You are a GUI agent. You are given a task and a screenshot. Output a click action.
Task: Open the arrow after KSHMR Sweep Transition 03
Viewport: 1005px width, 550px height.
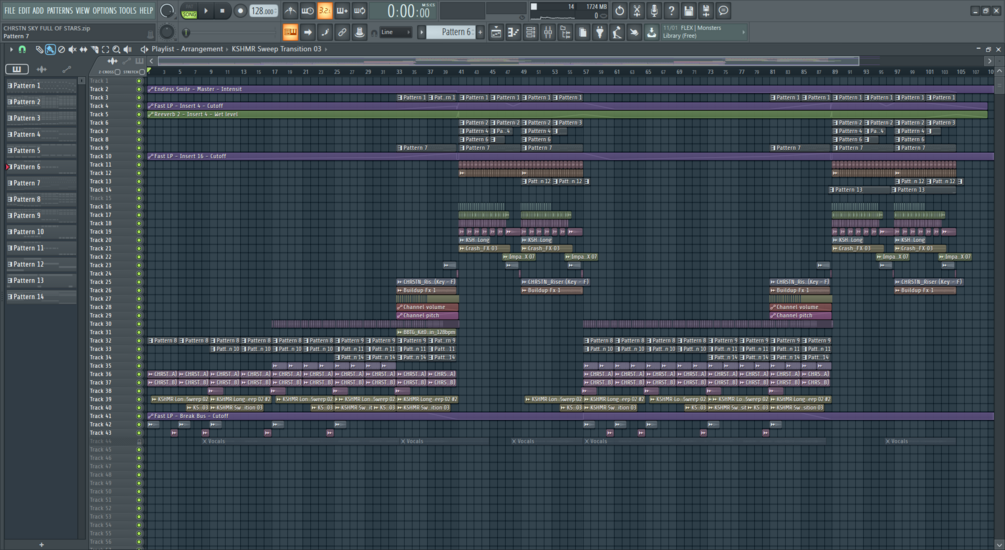(x=326, y=49)
